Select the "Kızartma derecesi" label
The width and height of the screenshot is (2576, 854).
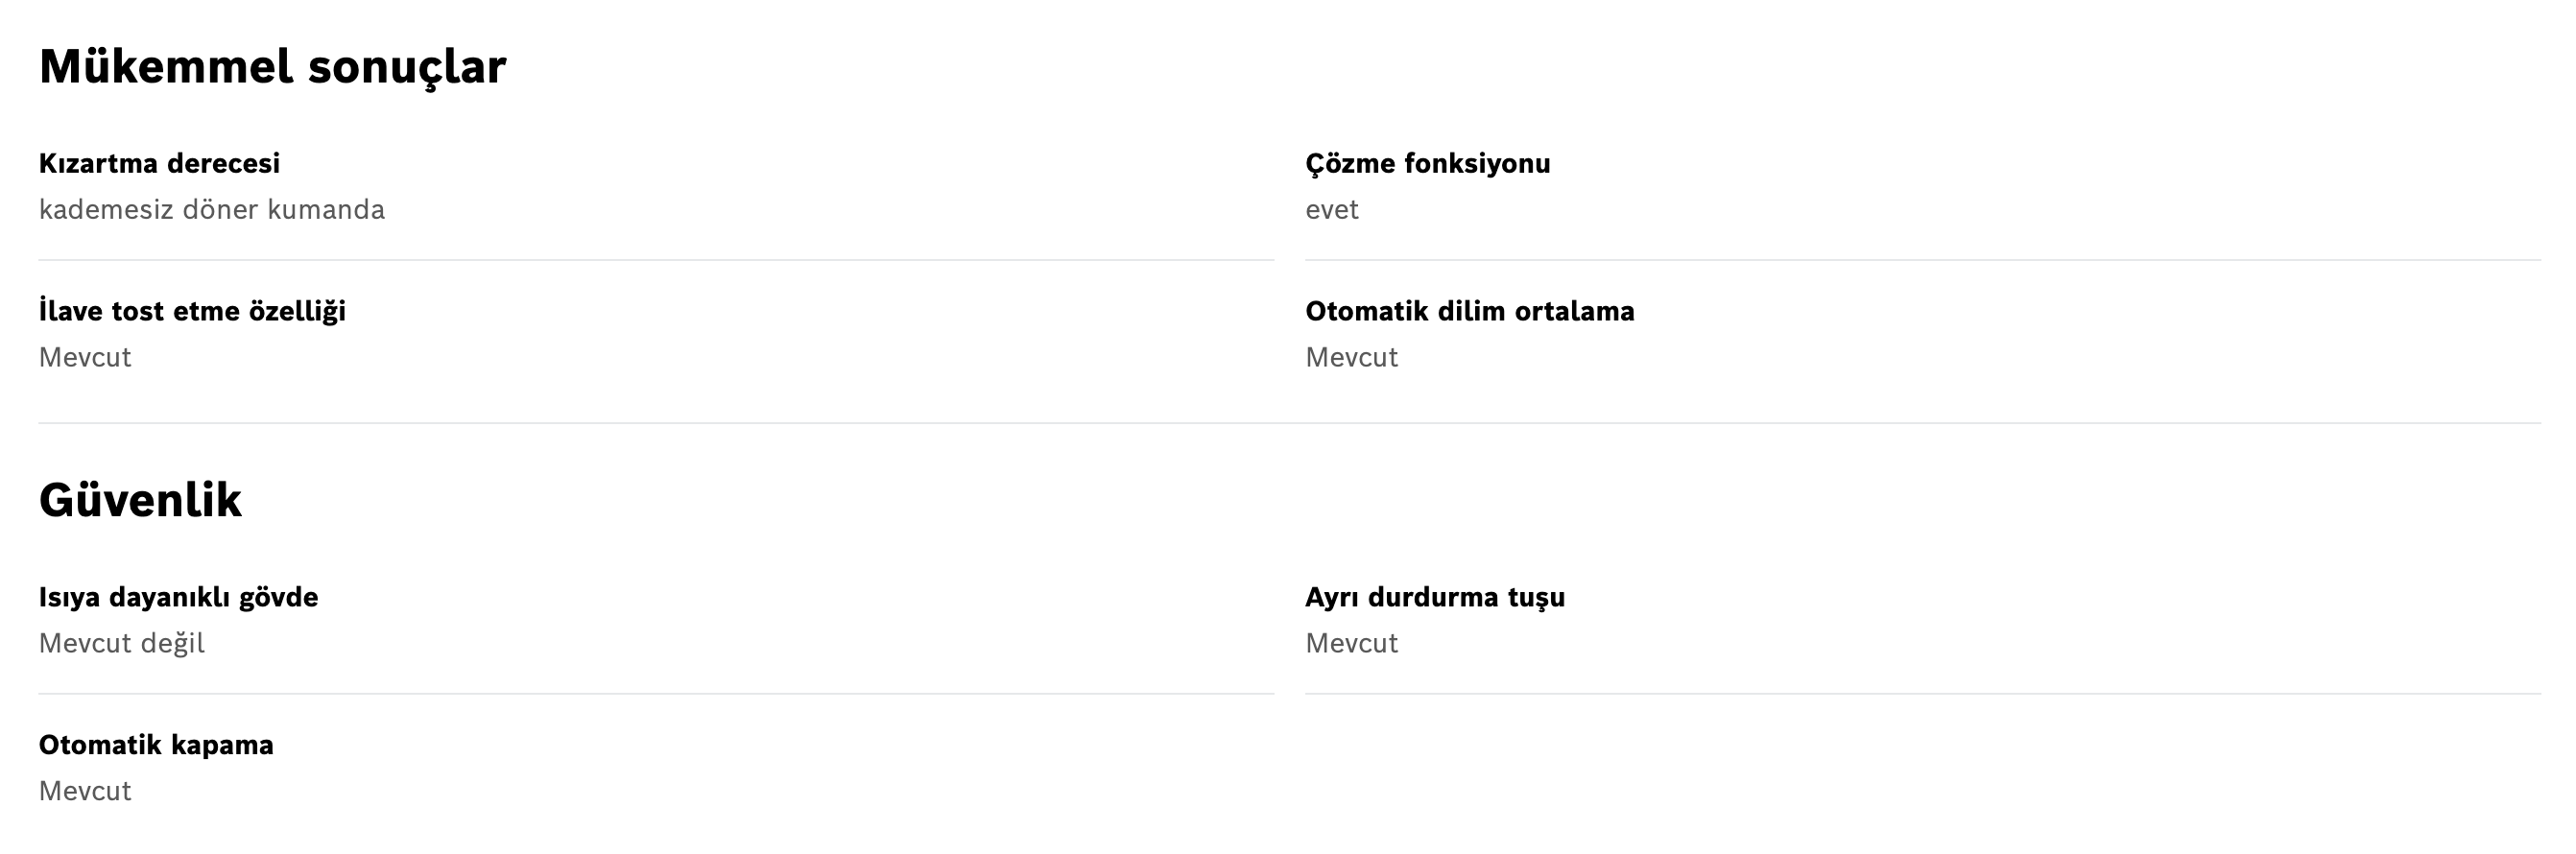(x=159, y=163)
